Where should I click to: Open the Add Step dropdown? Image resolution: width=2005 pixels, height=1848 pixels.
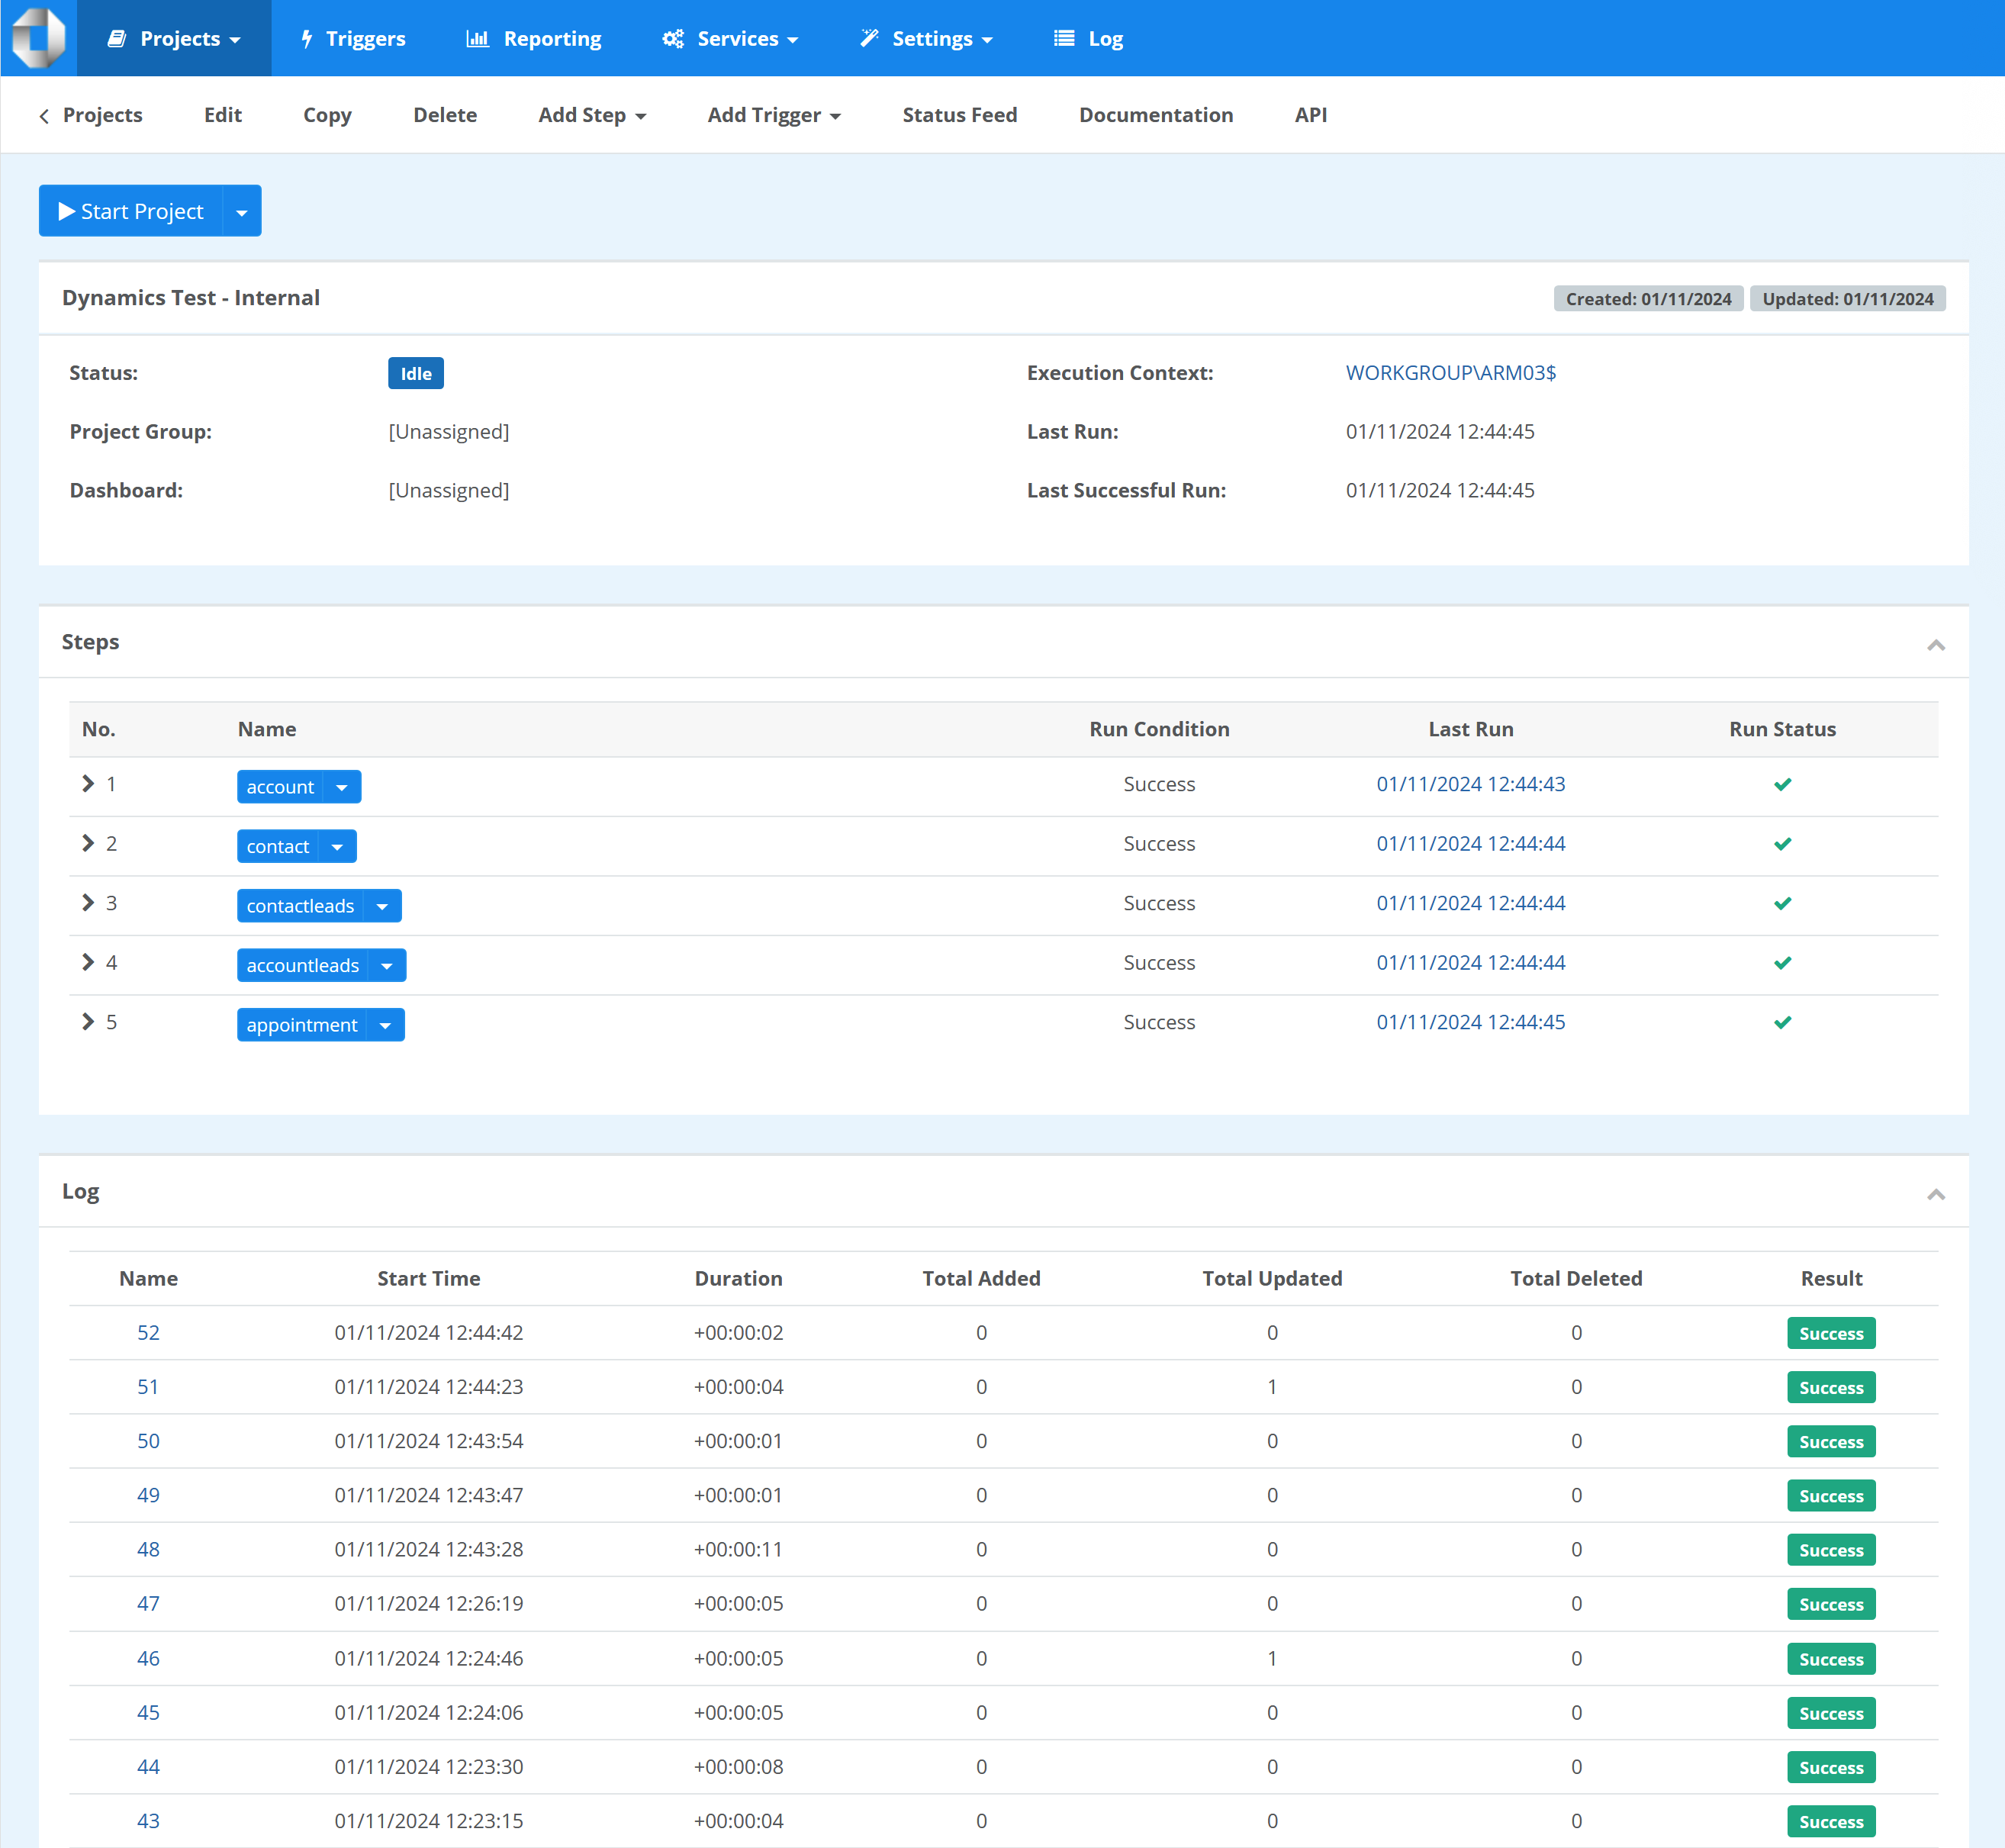tap(592, 115)
